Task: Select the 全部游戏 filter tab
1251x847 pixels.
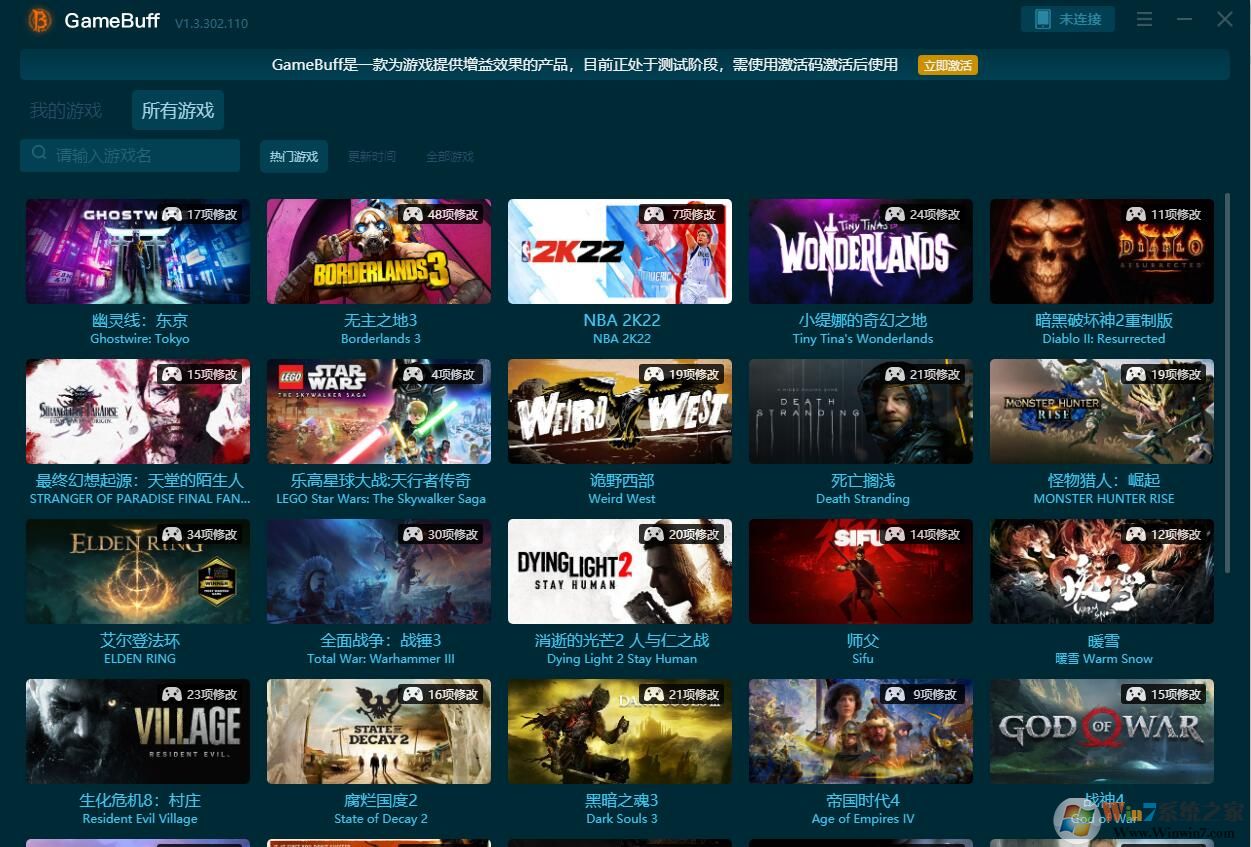Action: click(x=449, y=156)
